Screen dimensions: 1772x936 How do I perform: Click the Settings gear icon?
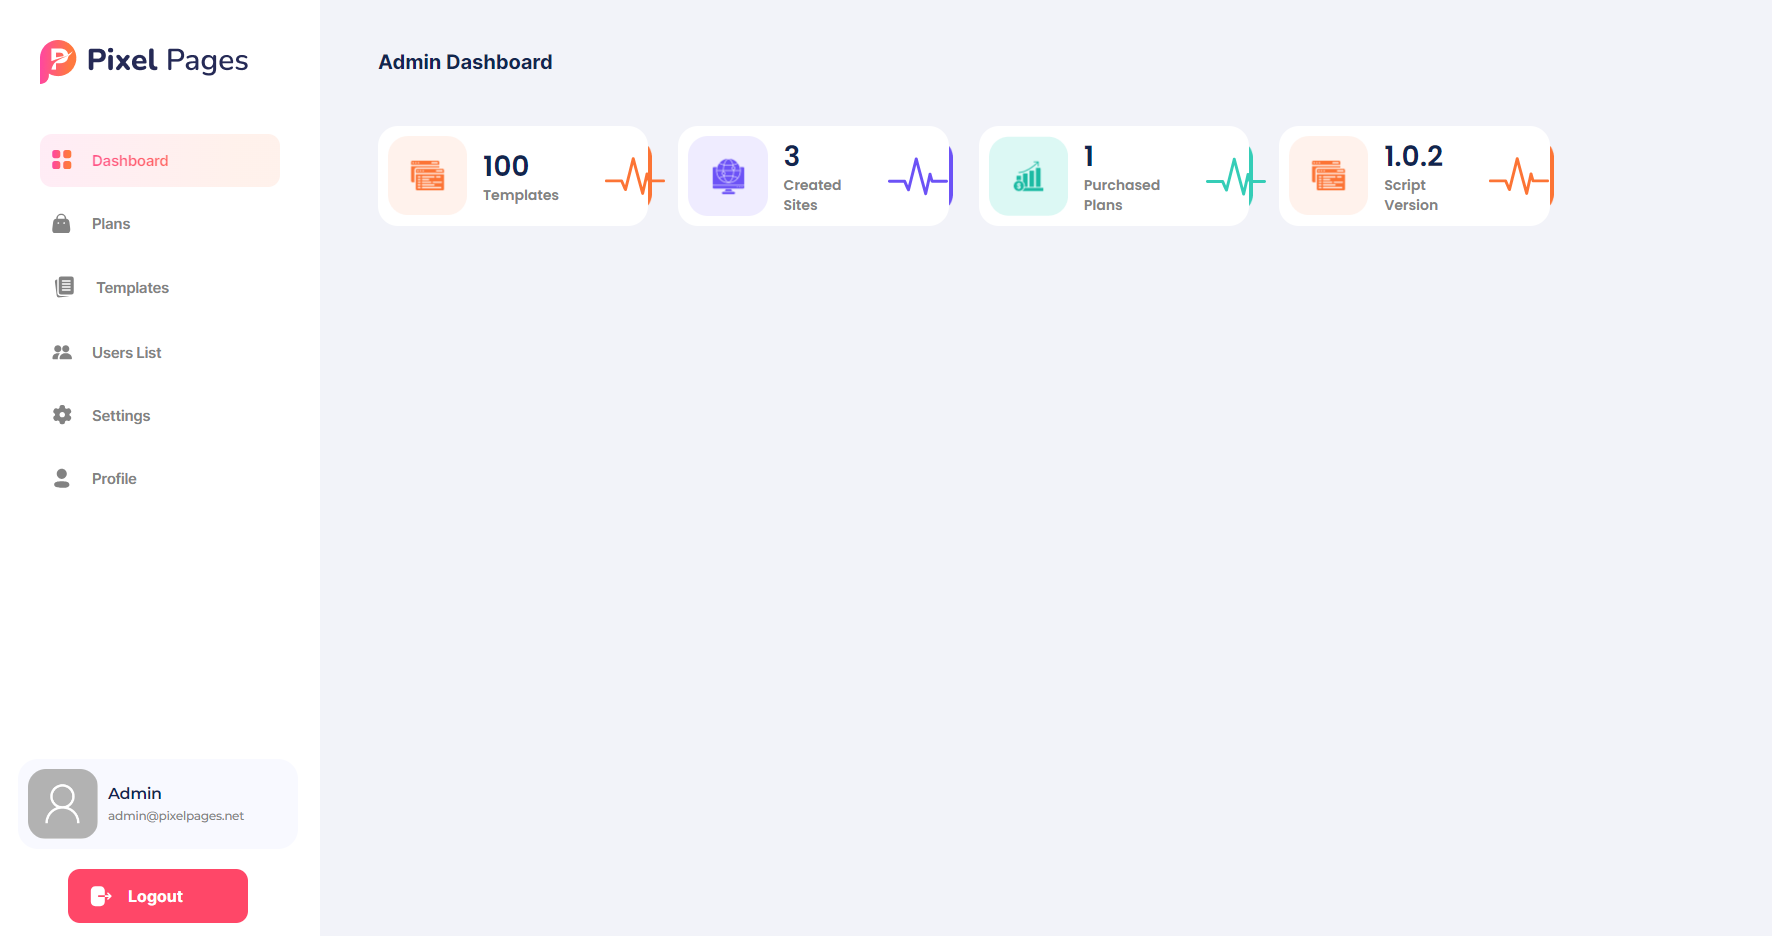coord(62,415)
